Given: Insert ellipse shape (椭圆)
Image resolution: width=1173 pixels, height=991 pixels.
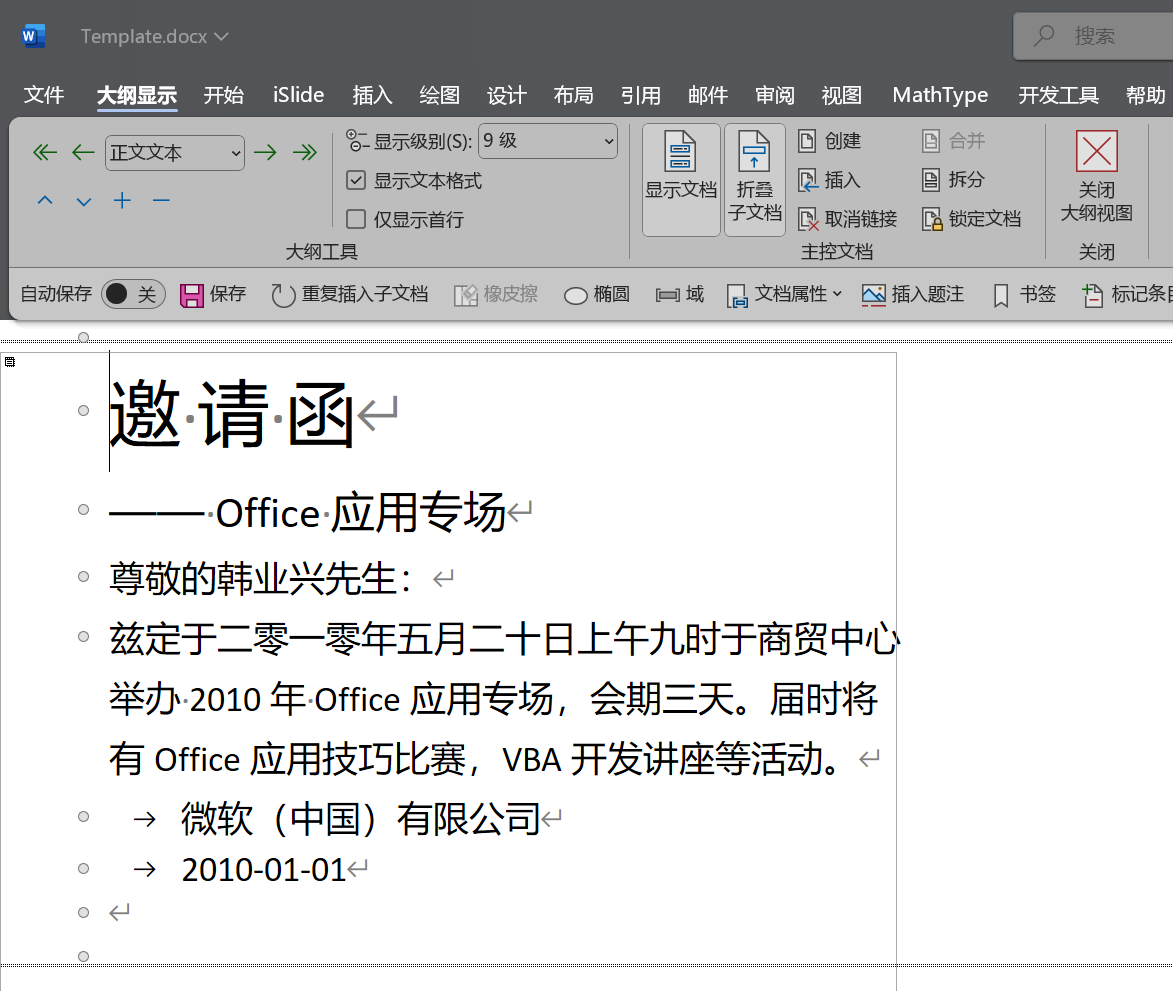Looking at the screenshot, I should pos(596,294).
